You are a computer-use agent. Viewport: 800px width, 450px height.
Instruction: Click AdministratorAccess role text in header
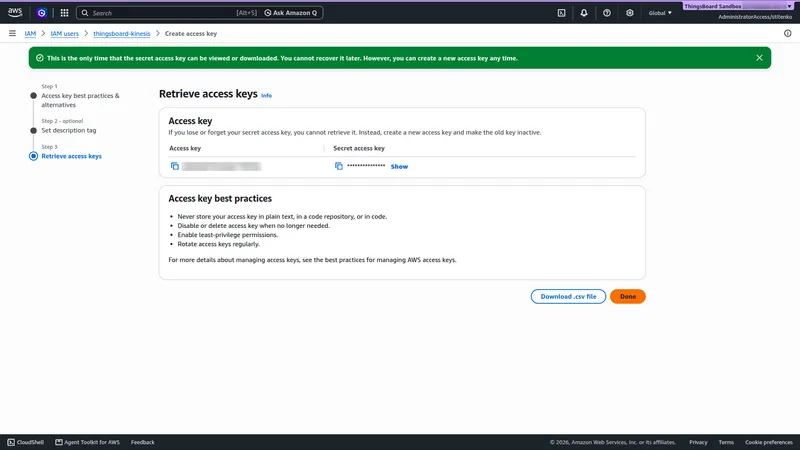click(755, 17)
